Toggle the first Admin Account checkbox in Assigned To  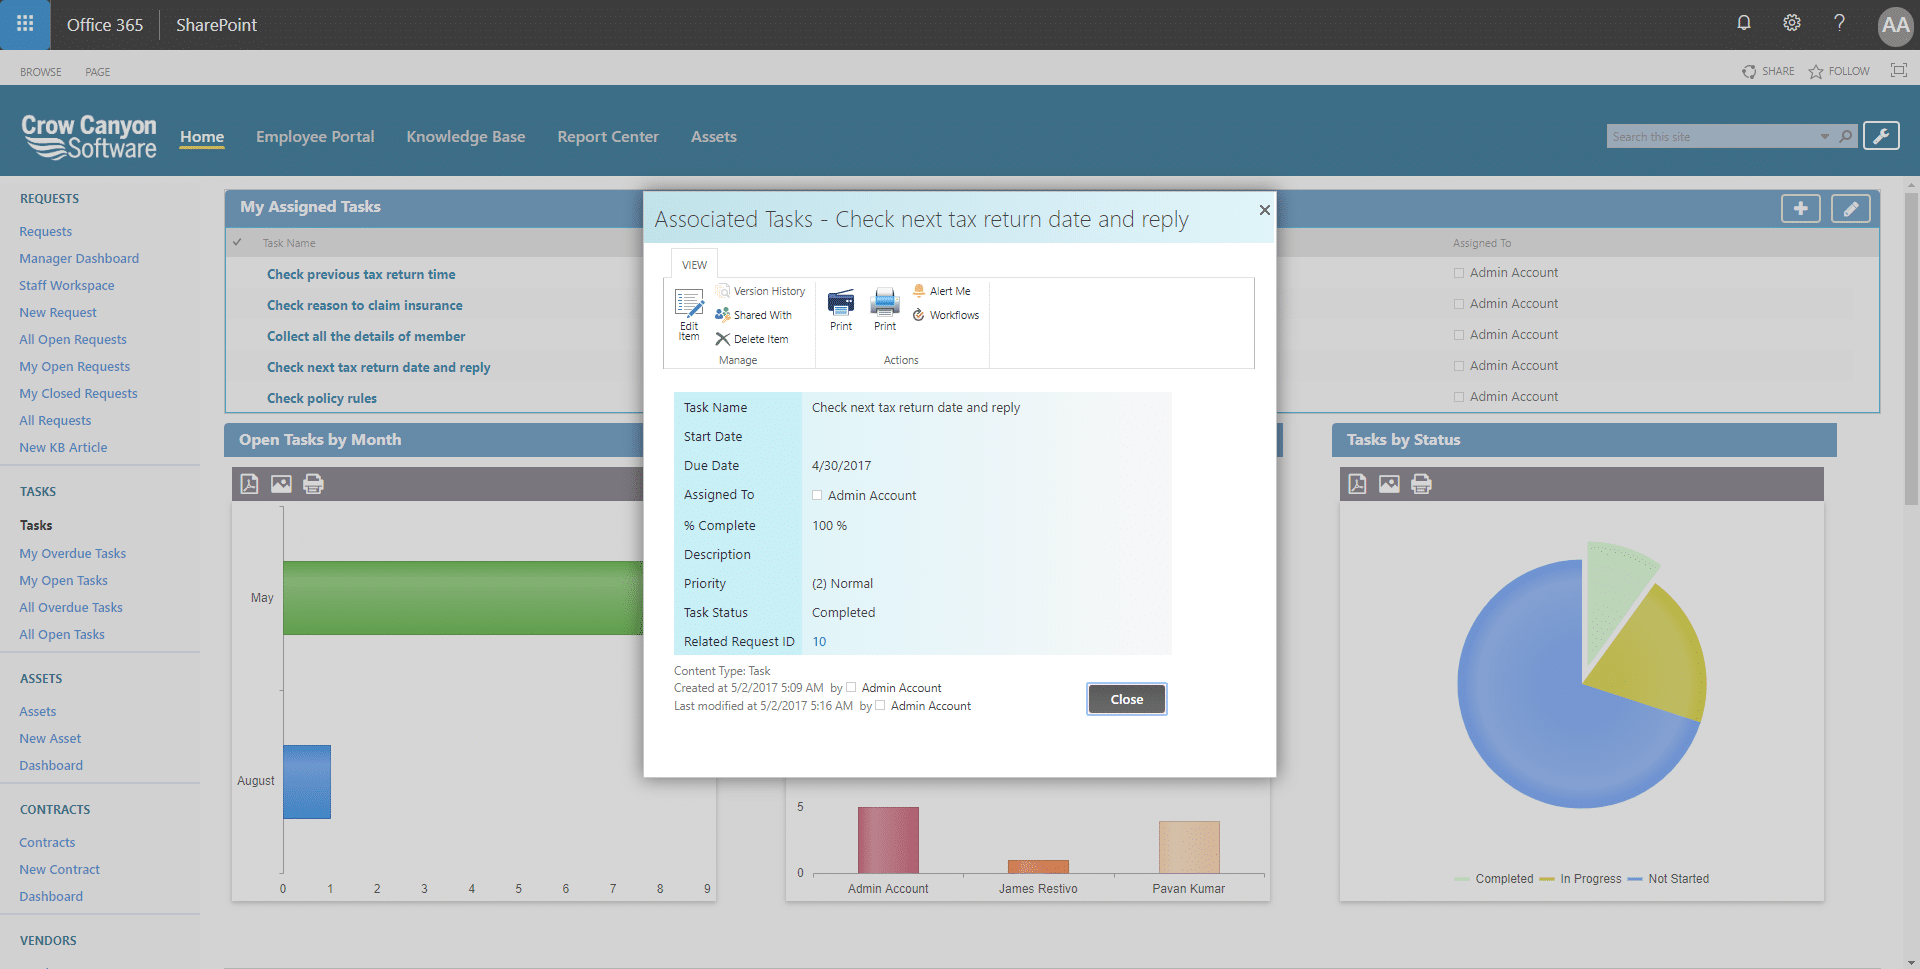[1459, 272]
